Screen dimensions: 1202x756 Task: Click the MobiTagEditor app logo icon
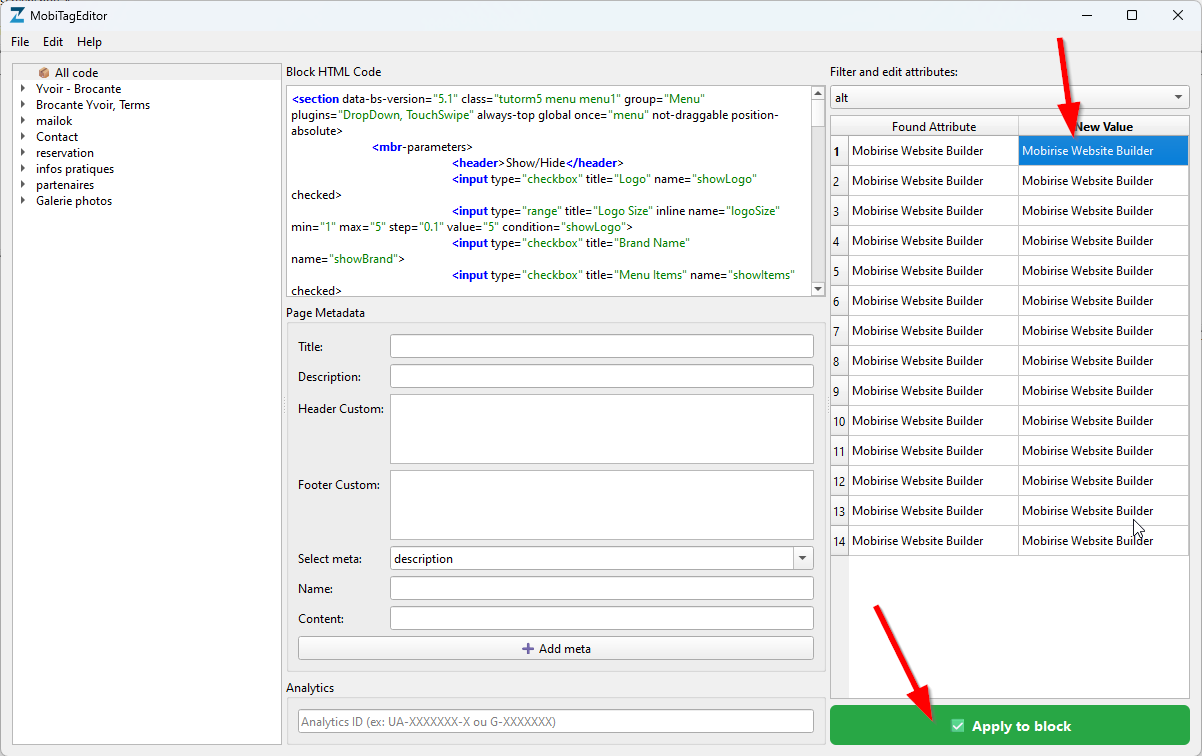(x=17, y=15)
